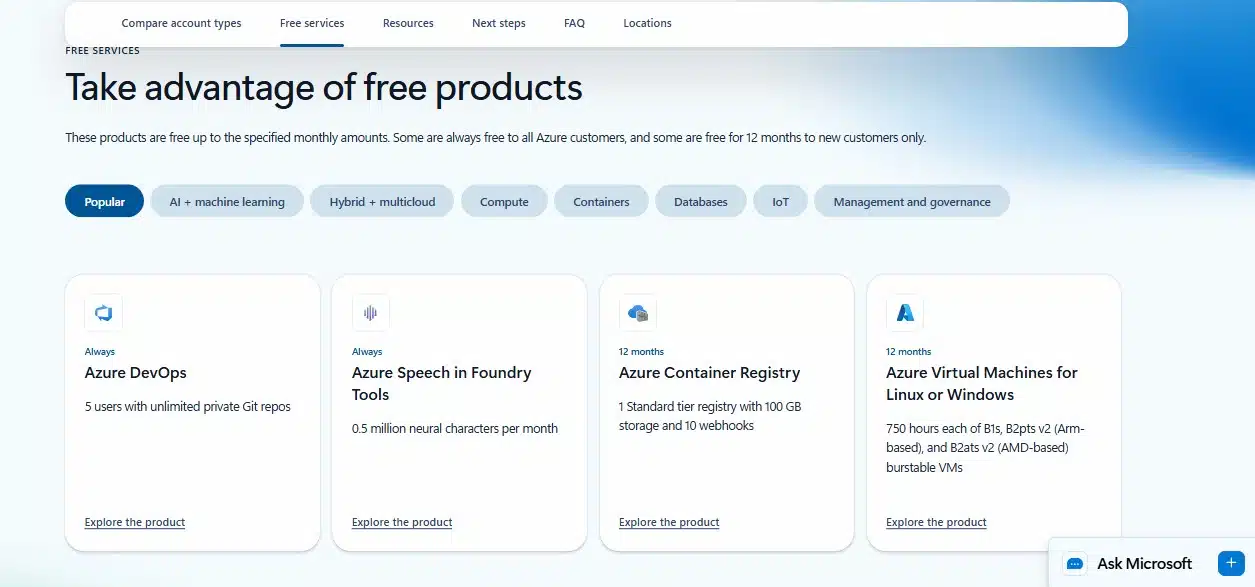Explore the product link for Container Registry

point(669,522)
